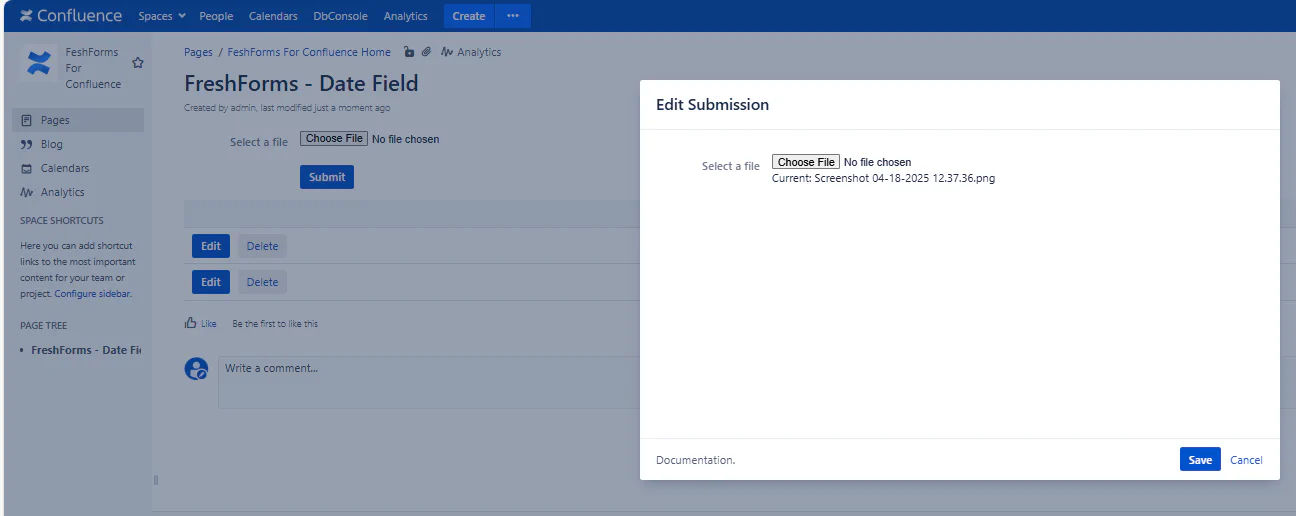Open the Documentation link
The width and height of the screenshot is (1296, 516).
point(695,460)
